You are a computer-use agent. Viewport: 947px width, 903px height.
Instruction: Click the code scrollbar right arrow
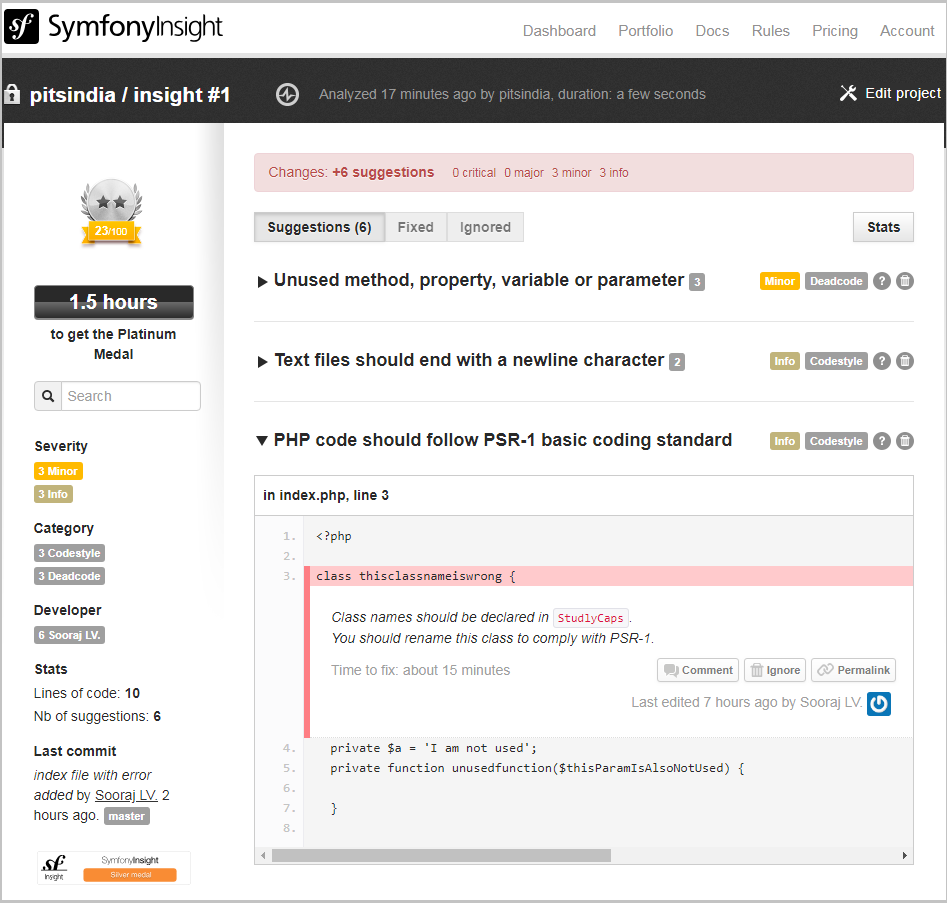click(x=905, y=855)
